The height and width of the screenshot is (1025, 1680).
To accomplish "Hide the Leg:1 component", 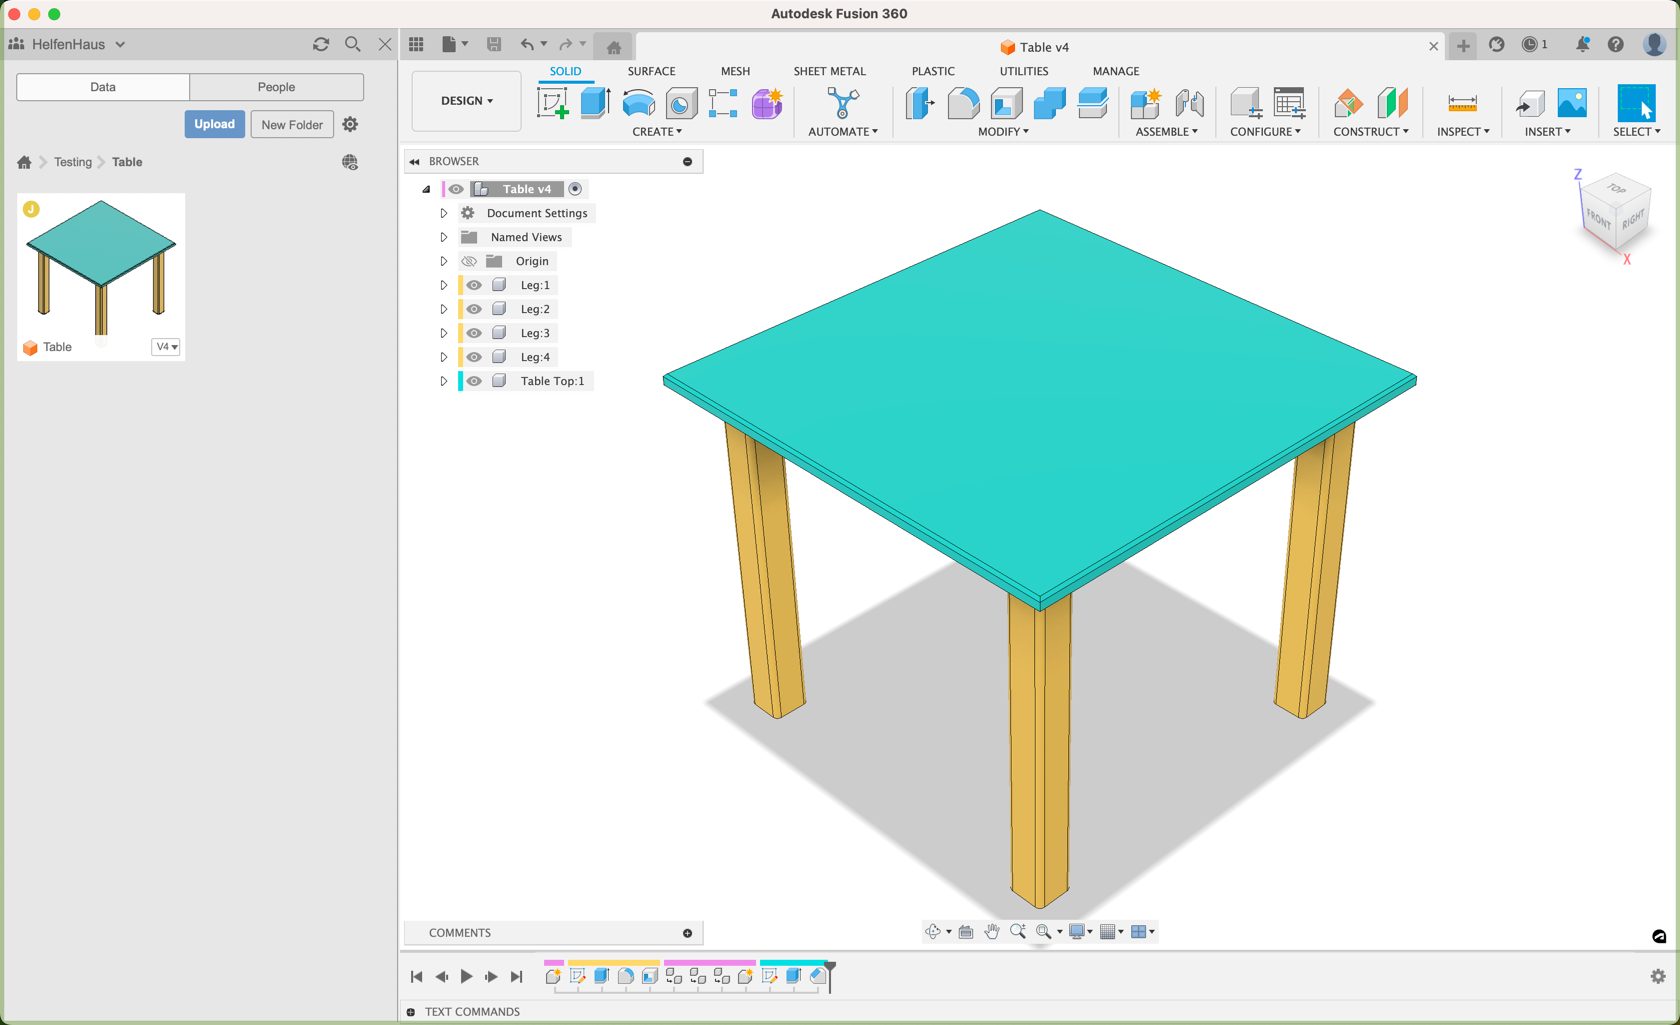I will pos(474,285).
